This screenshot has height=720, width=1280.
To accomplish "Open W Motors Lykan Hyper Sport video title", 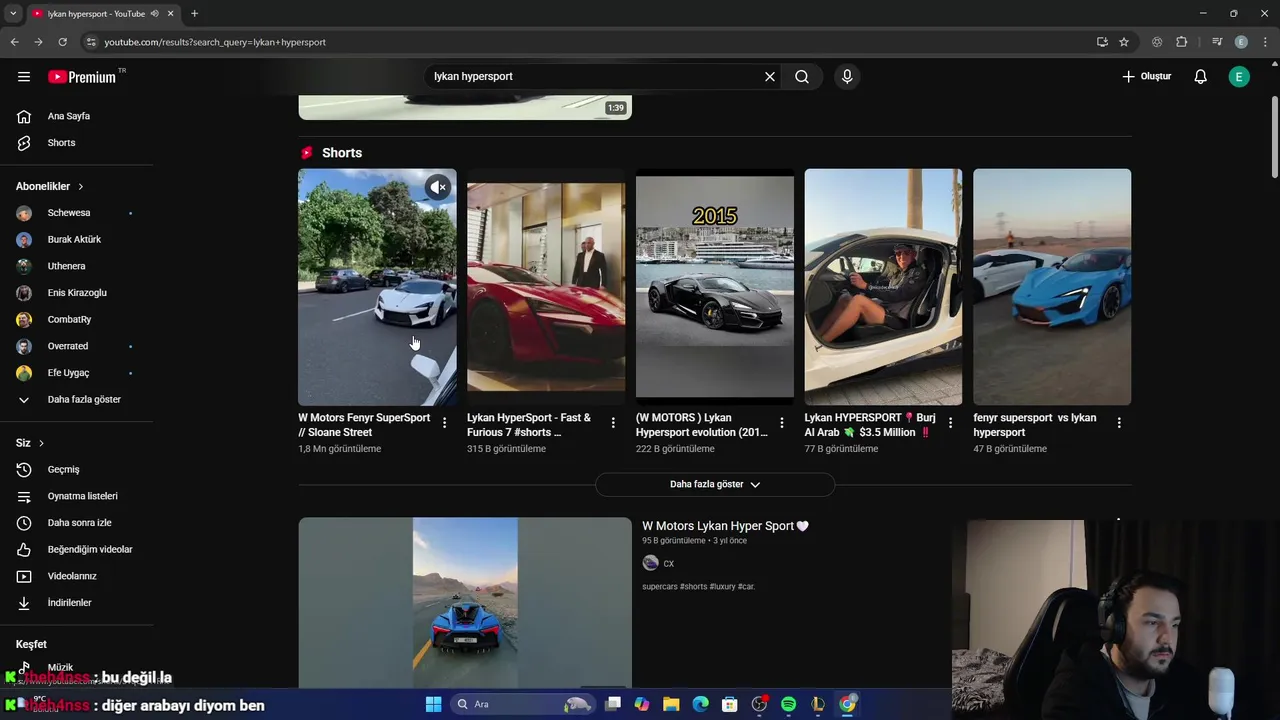I will click(x=725, y=526).
